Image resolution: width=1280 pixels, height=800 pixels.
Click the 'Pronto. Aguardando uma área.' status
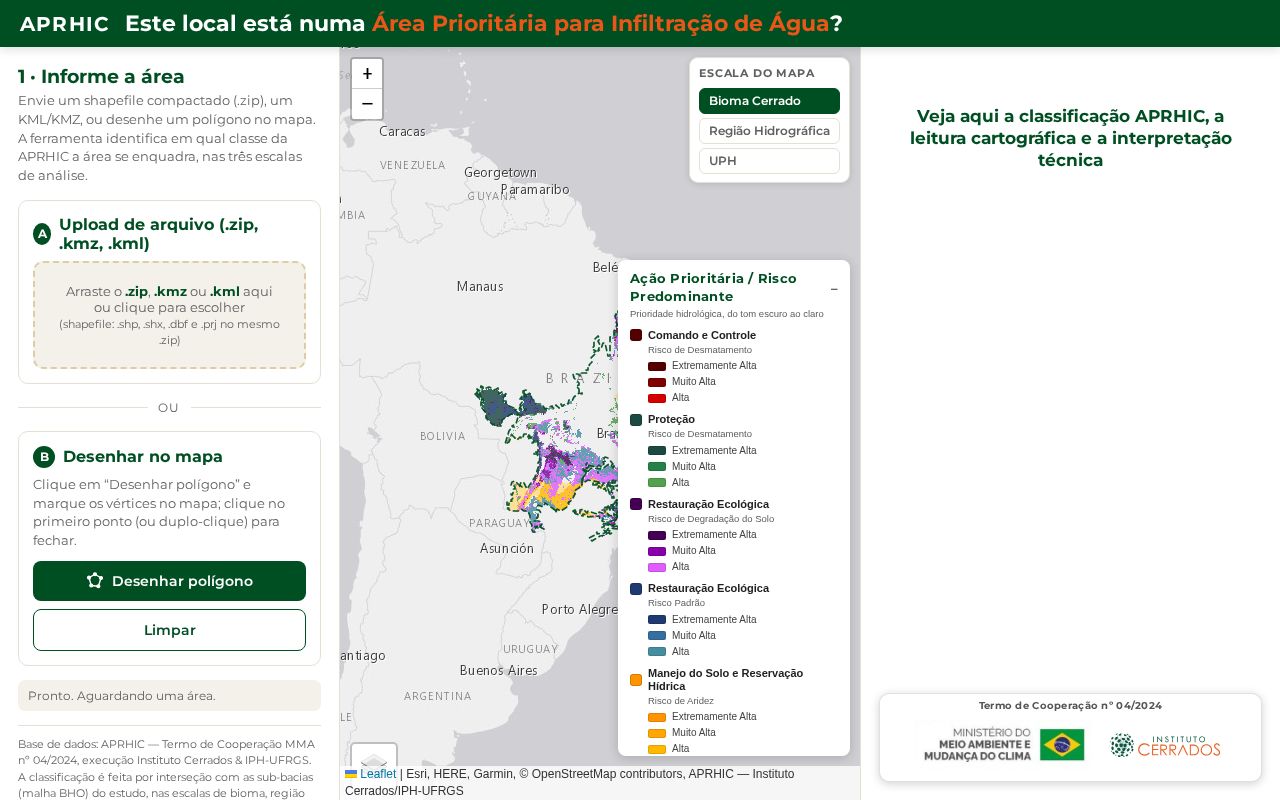(169, 695)
